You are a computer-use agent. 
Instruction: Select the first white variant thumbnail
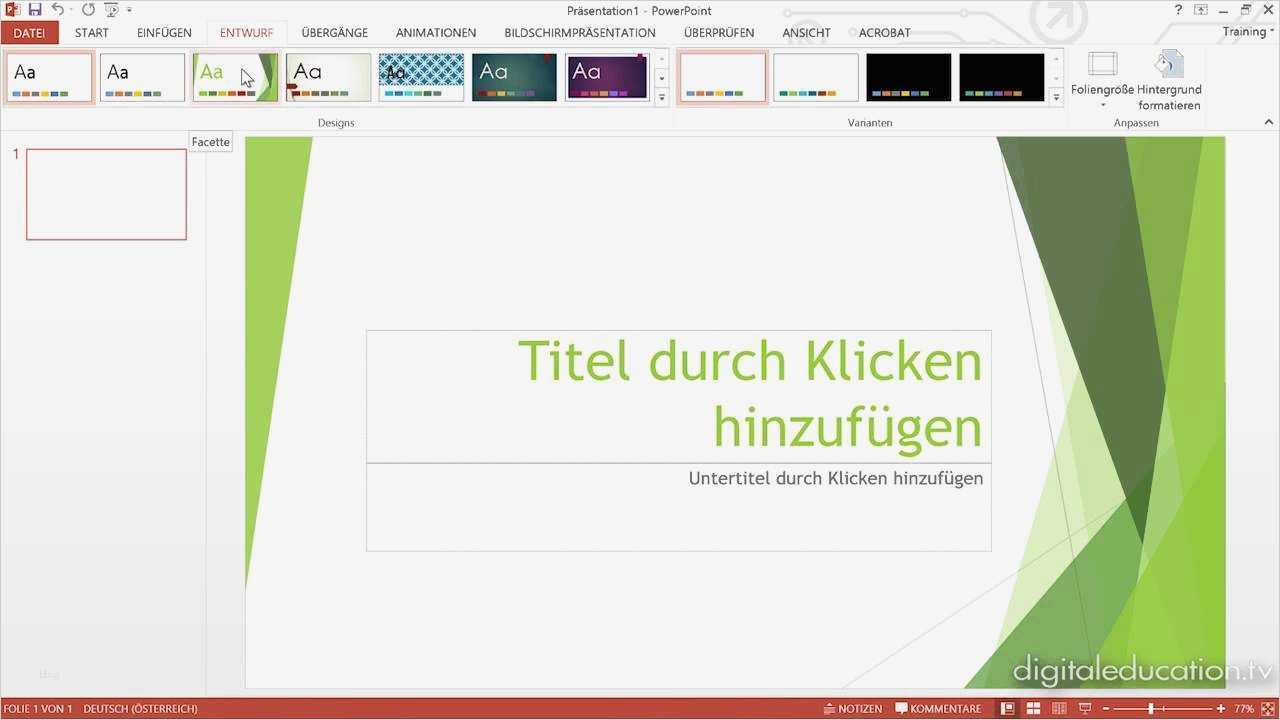click(722, 77)
